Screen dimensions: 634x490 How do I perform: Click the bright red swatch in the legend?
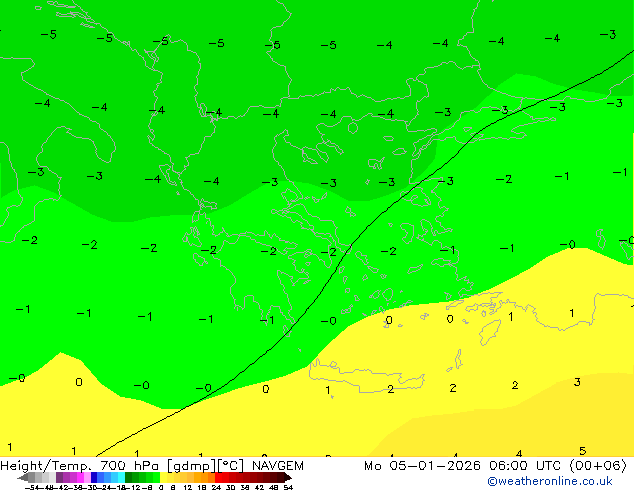coord(218,477)
